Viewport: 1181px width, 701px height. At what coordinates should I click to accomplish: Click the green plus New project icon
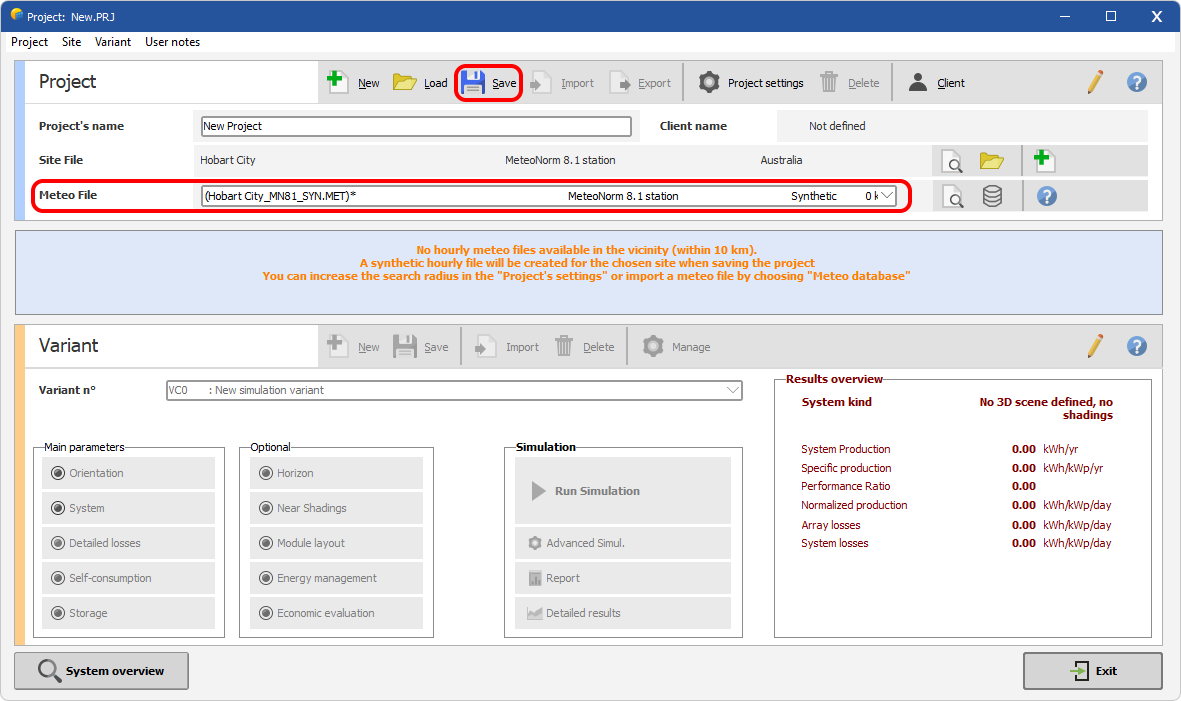337,81
